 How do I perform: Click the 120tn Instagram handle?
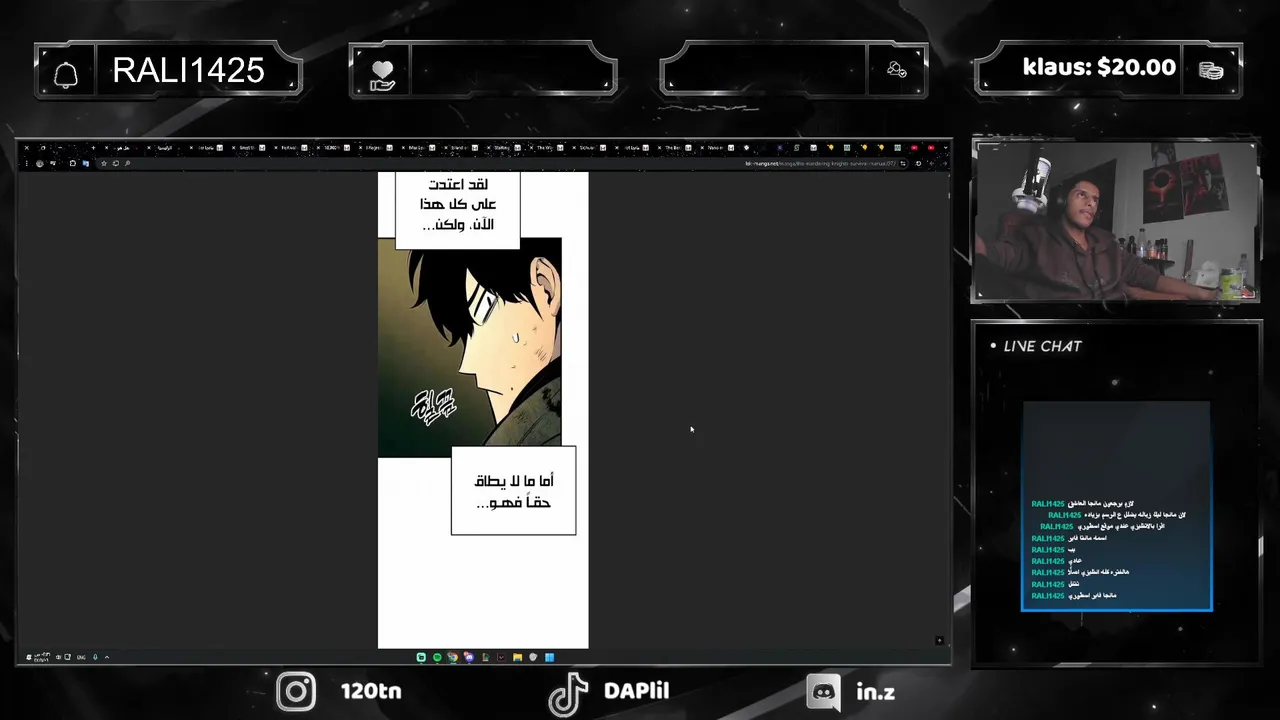pyautogui.click(x=371, y=691)
